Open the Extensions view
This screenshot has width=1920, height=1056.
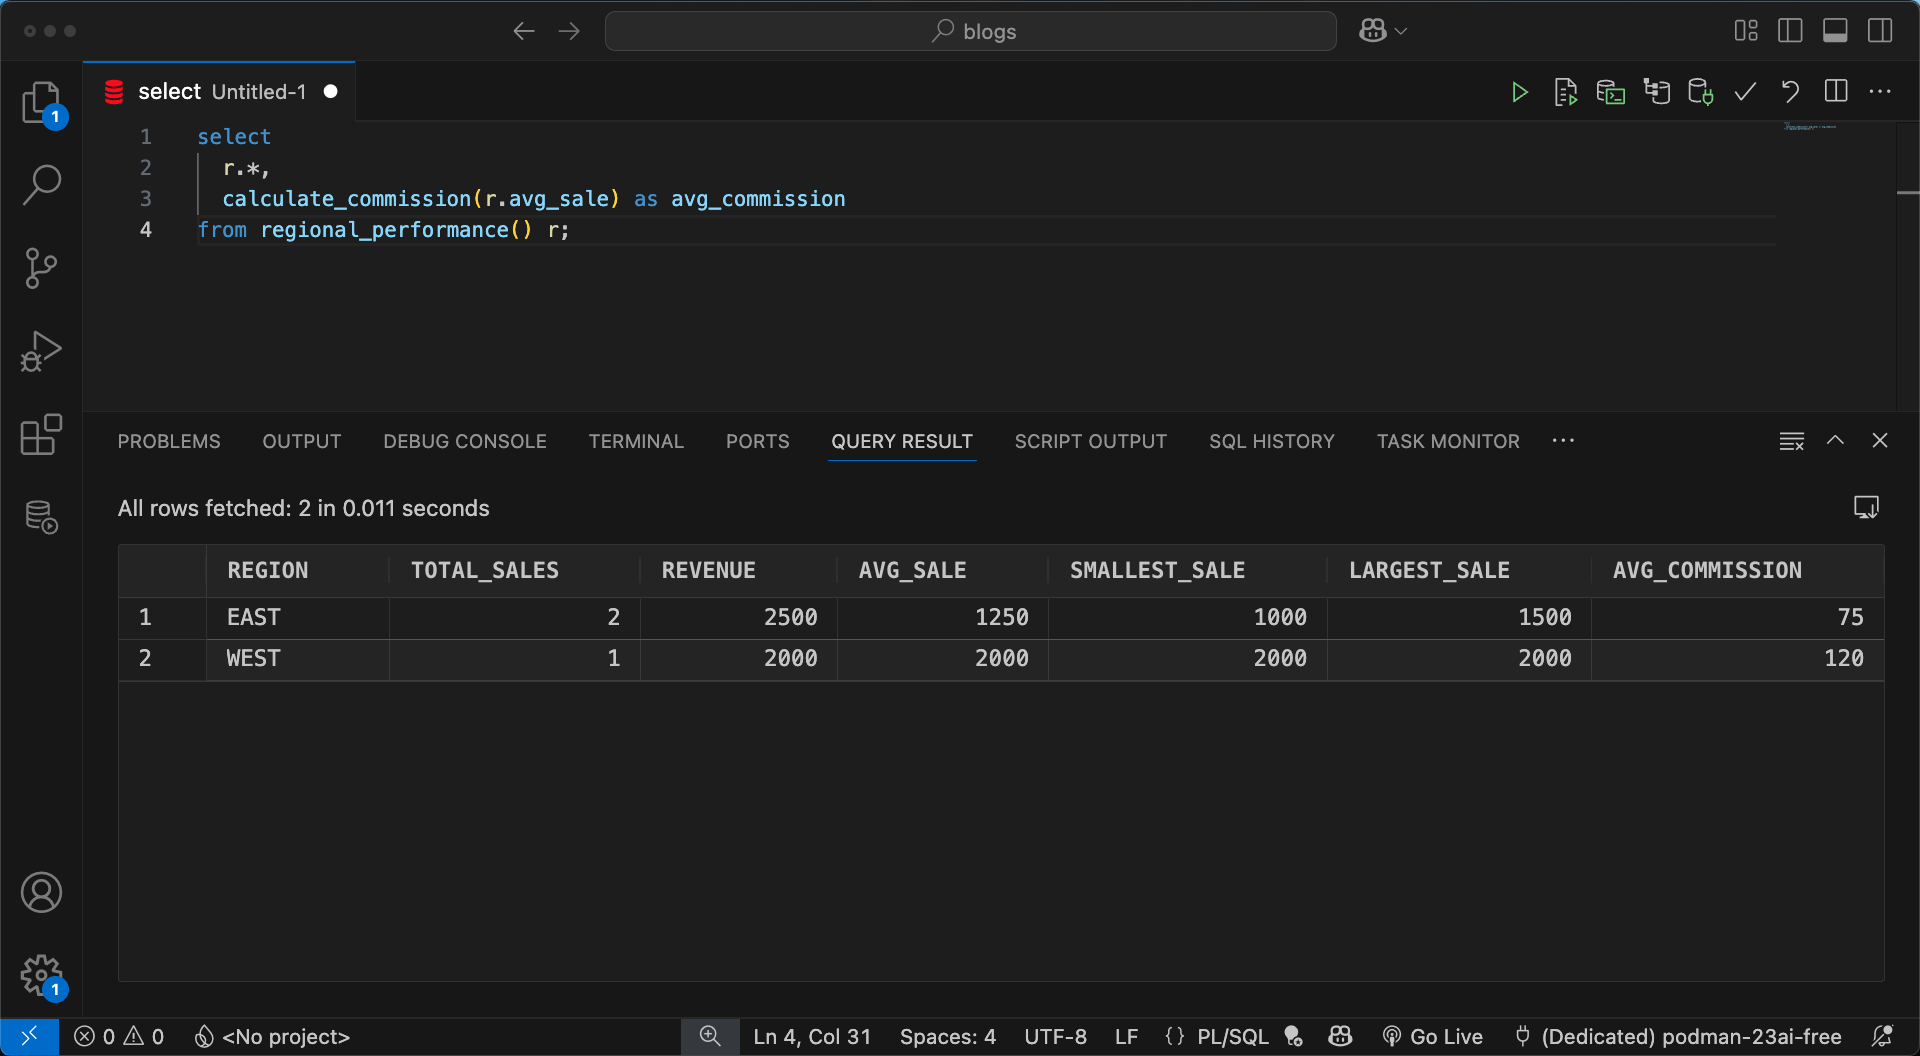click(x=41, y=435)
